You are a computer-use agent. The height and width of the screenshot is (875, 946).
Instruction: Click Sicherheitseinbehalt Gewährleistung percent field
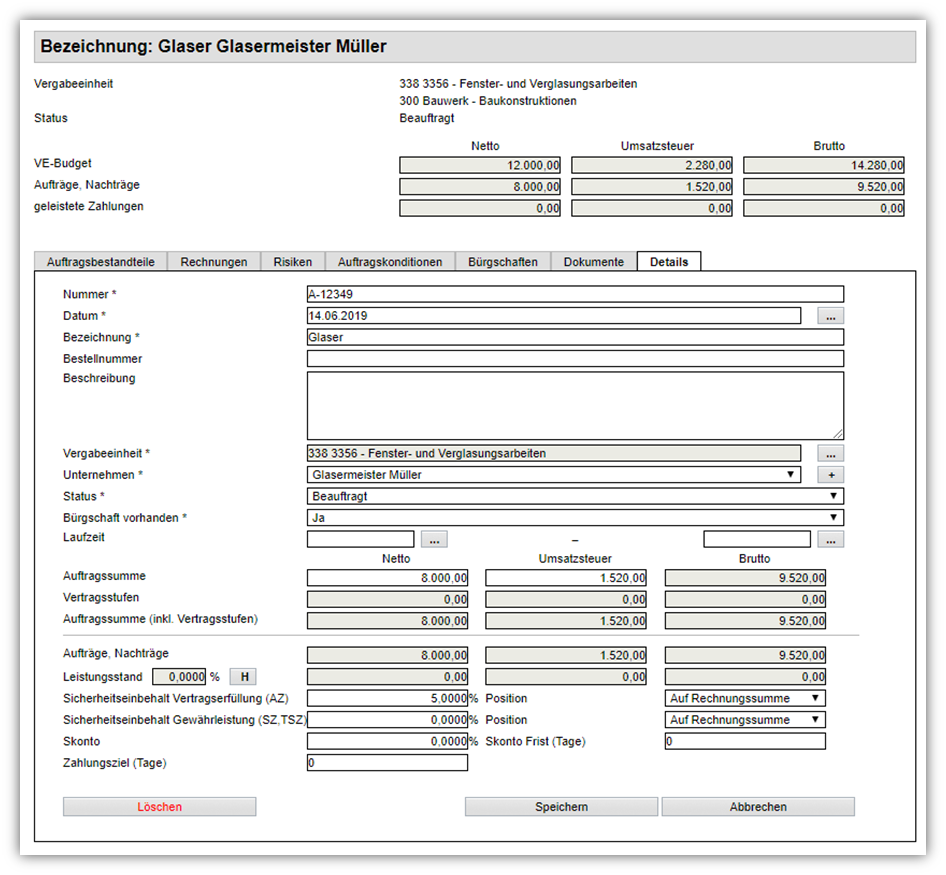click(387, 720)
